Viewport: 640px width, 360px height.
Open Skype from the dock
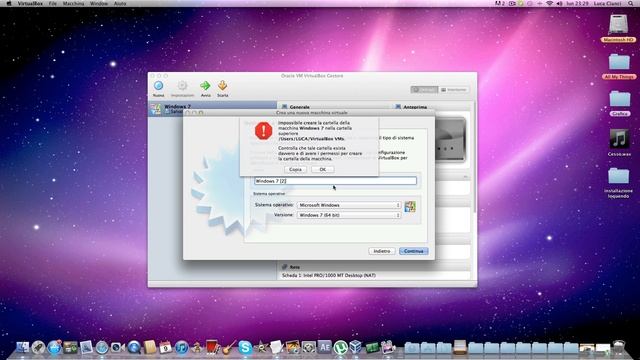click(x=245, y=347)
